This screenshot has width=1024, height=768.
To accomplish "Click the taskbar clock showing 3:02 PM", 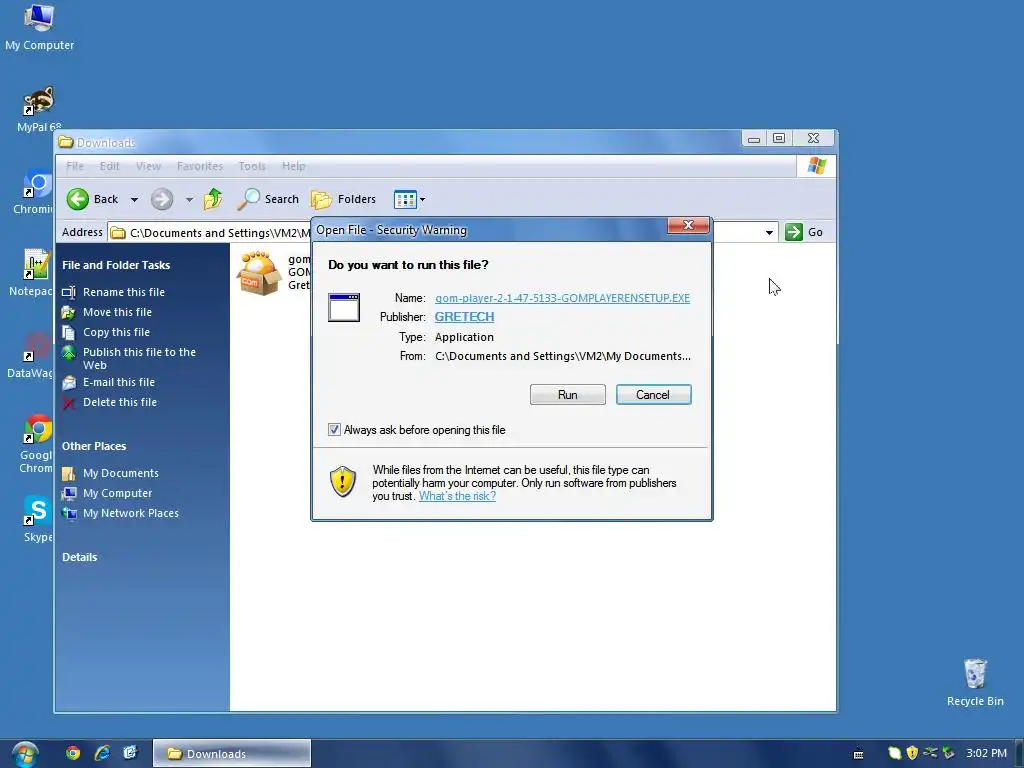I will [x=986, y=753].
